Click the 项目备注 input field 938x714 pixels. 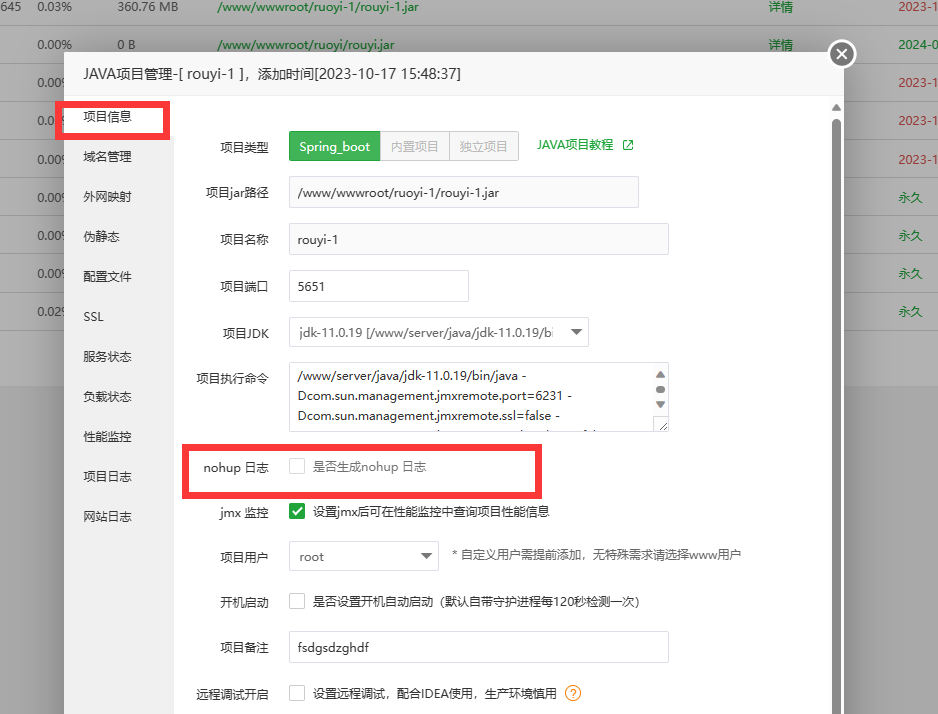pos(479,647)
